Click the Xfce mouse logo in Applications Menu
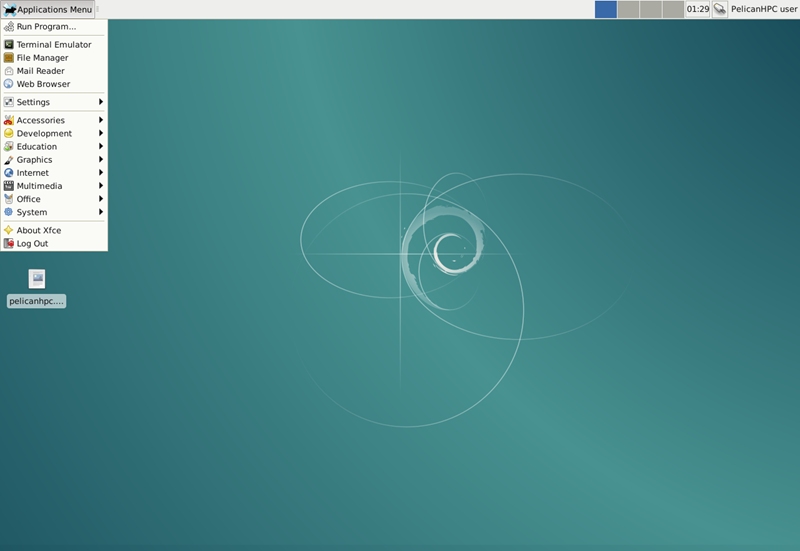 pos(9,9)
